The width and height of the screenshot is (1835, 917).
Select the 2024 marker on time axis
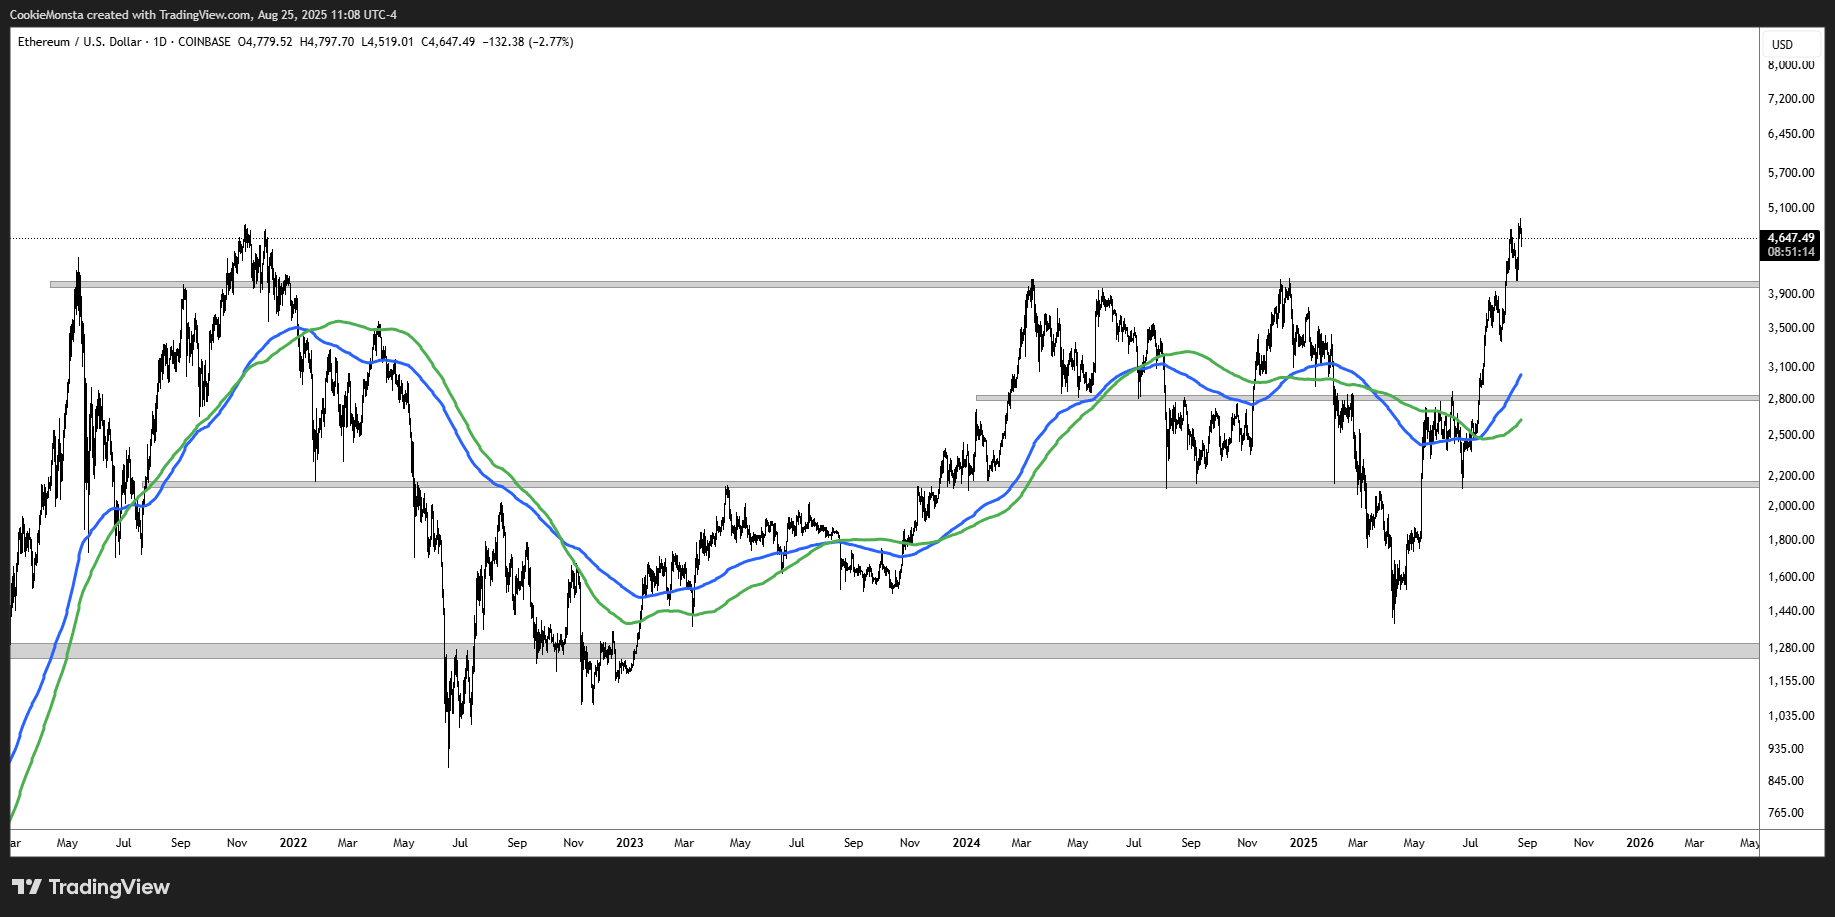point(966,843)
